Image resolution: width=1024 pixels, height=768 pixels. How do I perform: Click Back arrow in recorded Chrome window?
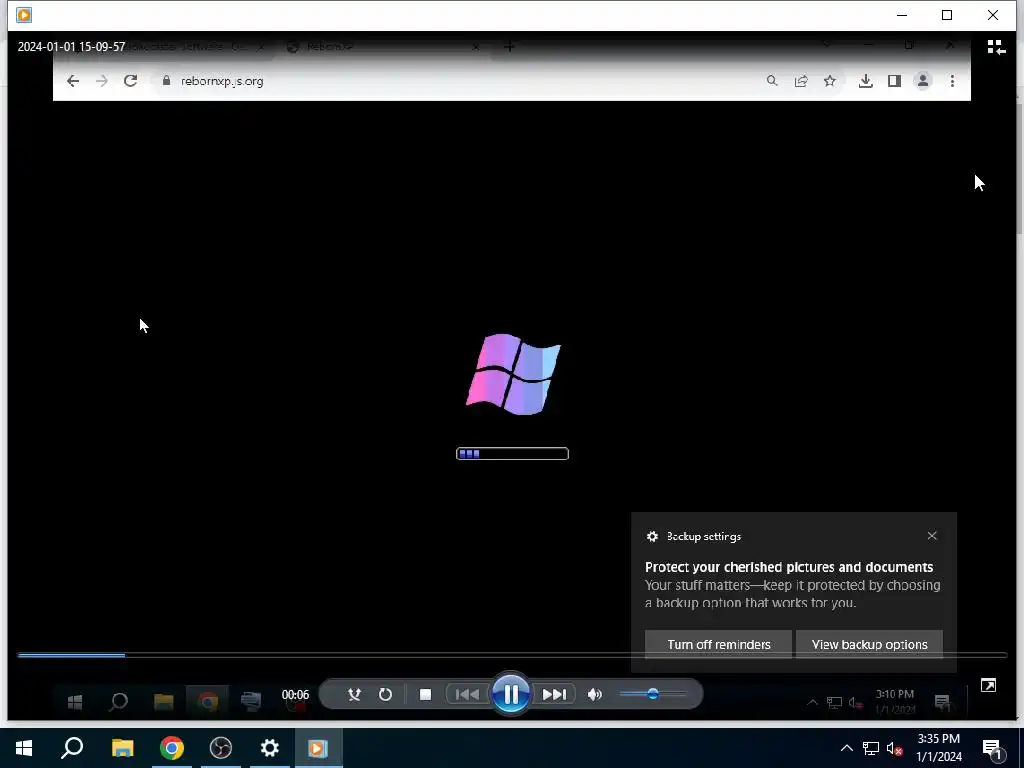73,81
